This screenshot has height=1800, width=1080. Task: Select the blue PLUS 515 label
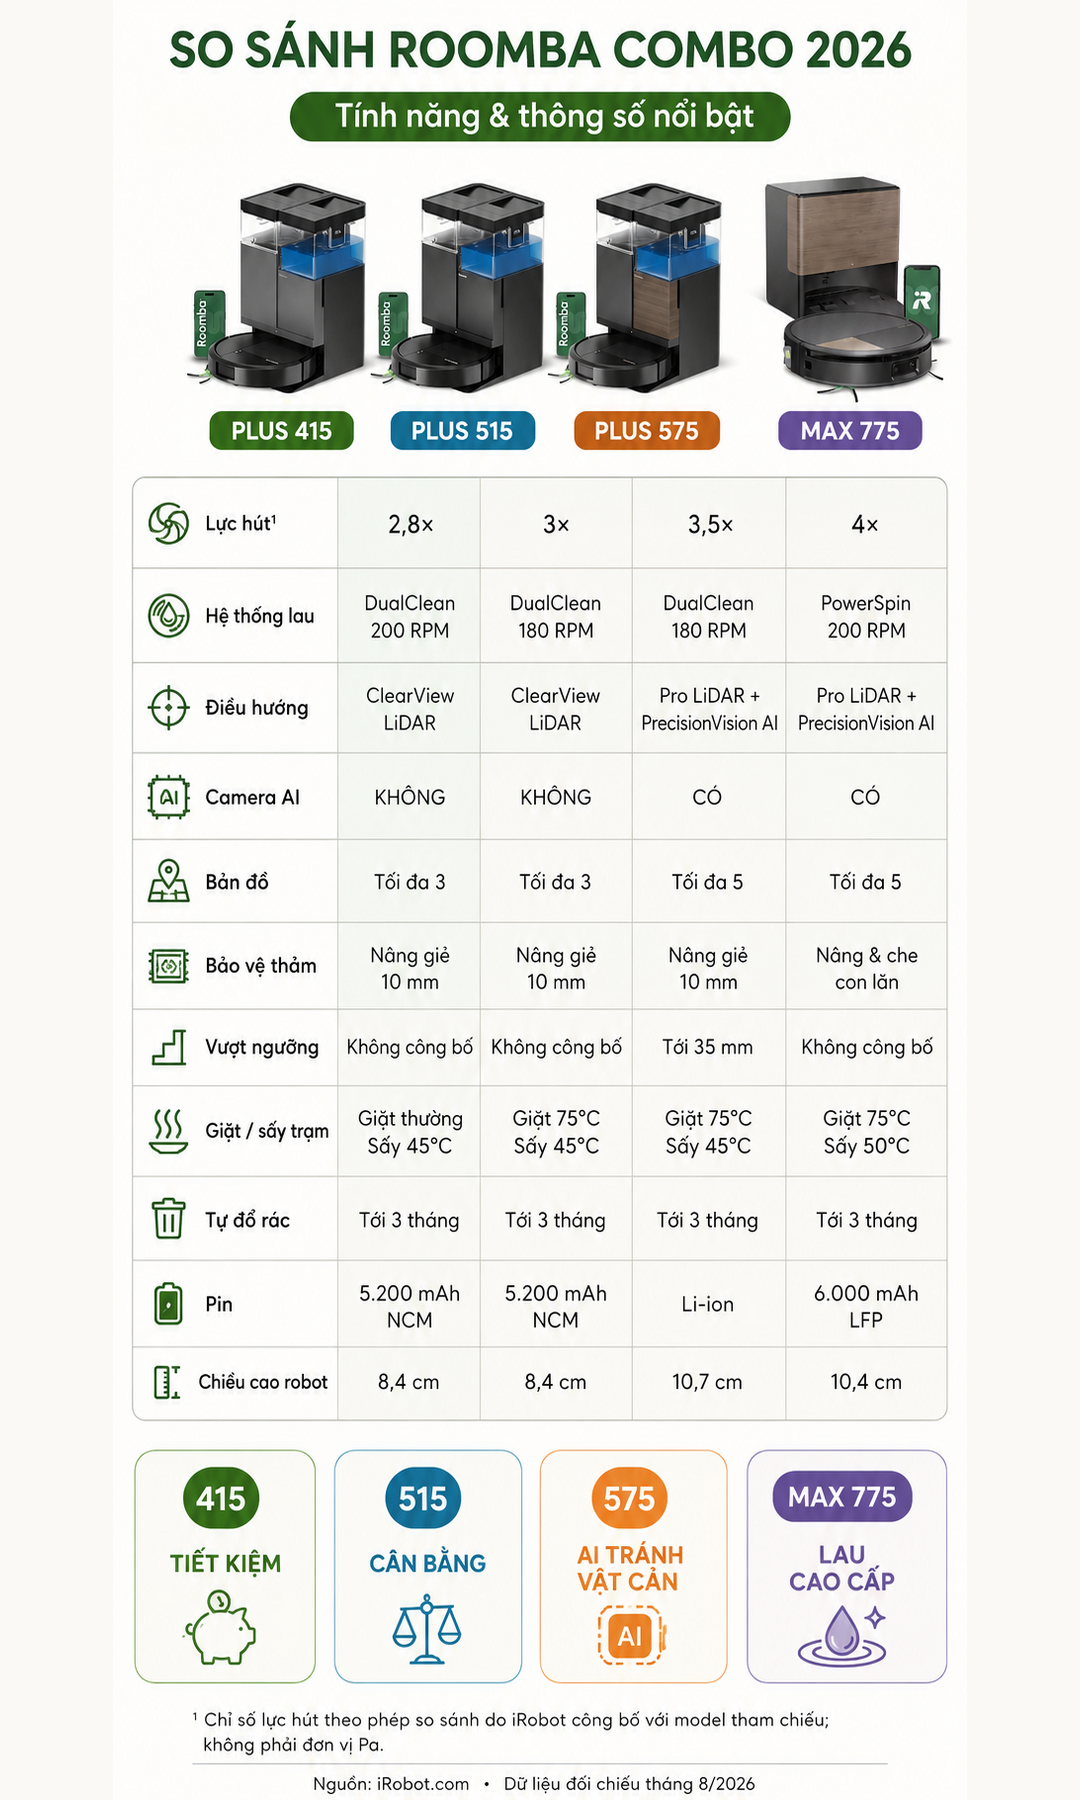click(462, 431)
